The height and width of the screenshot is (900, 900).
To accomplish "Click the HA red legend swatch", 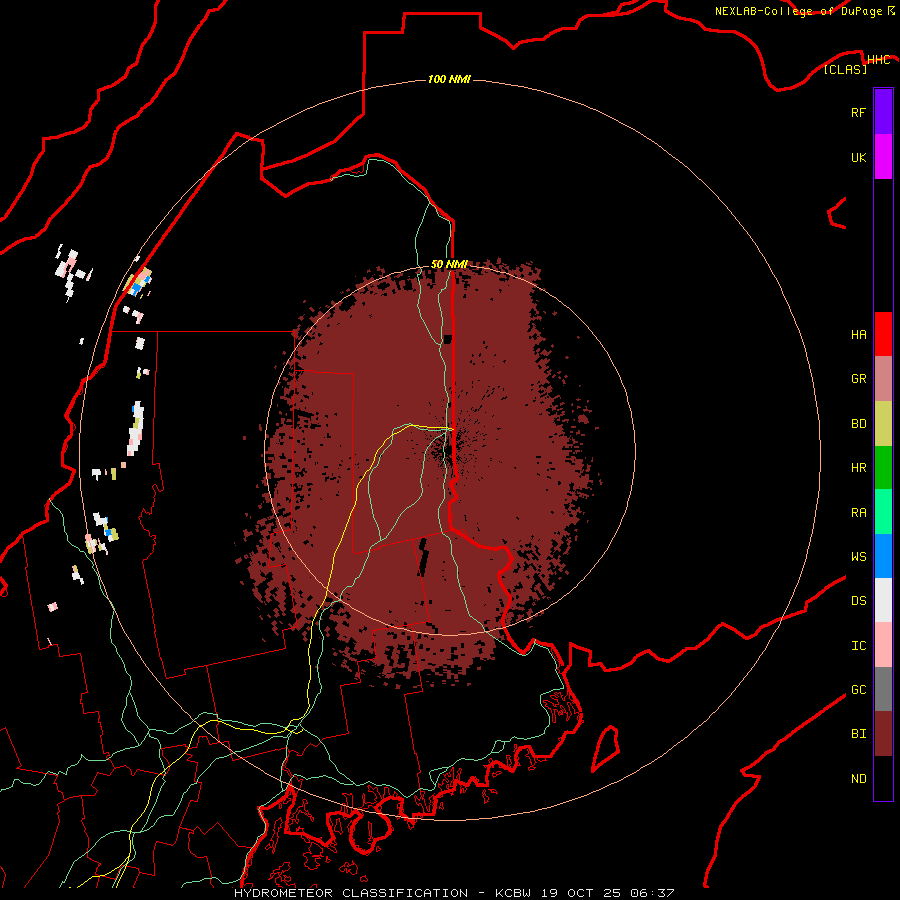I will 883,334.
